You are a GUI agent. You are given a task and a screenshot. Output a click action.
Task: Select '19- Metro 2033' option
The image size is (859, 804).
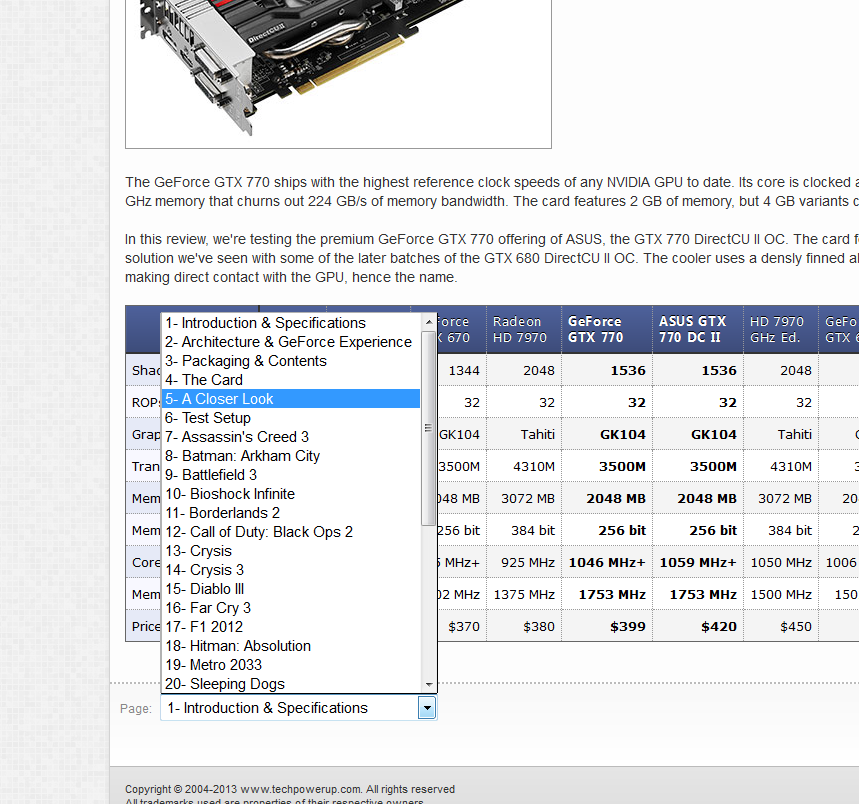point(291,665)
